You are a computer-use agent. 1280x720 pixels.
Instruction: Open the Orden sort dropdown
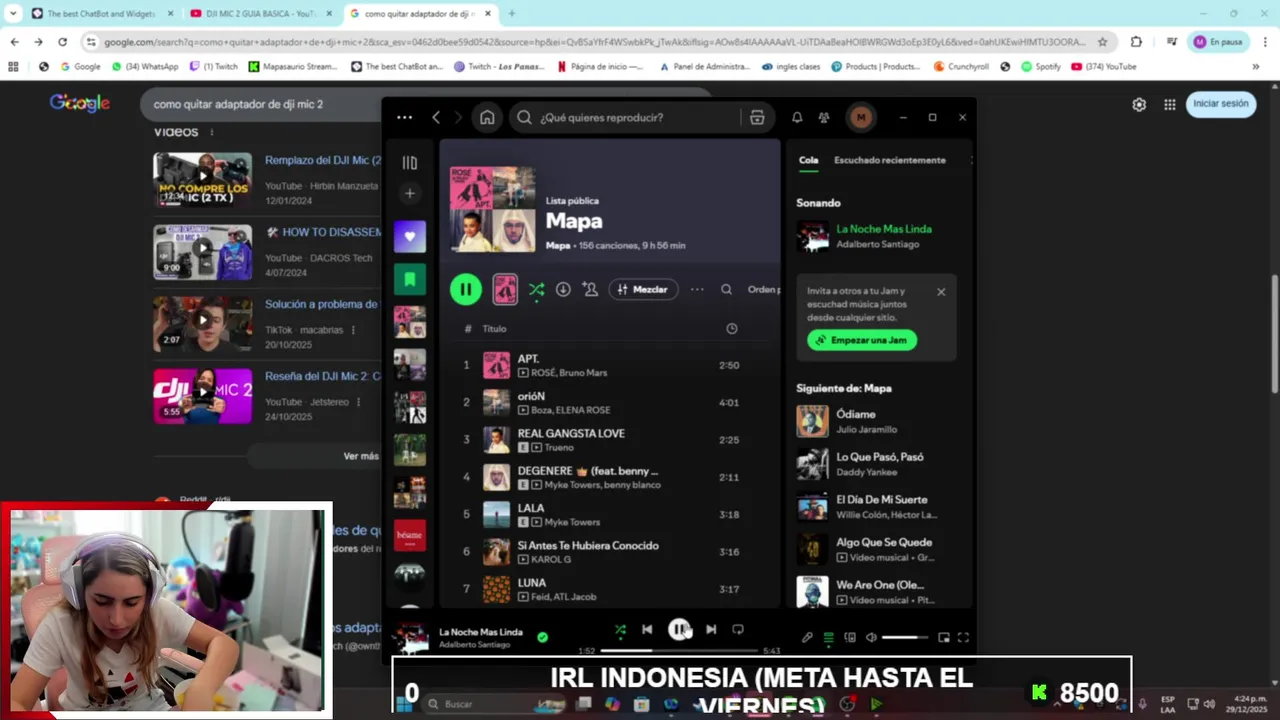tap(764, 289)
